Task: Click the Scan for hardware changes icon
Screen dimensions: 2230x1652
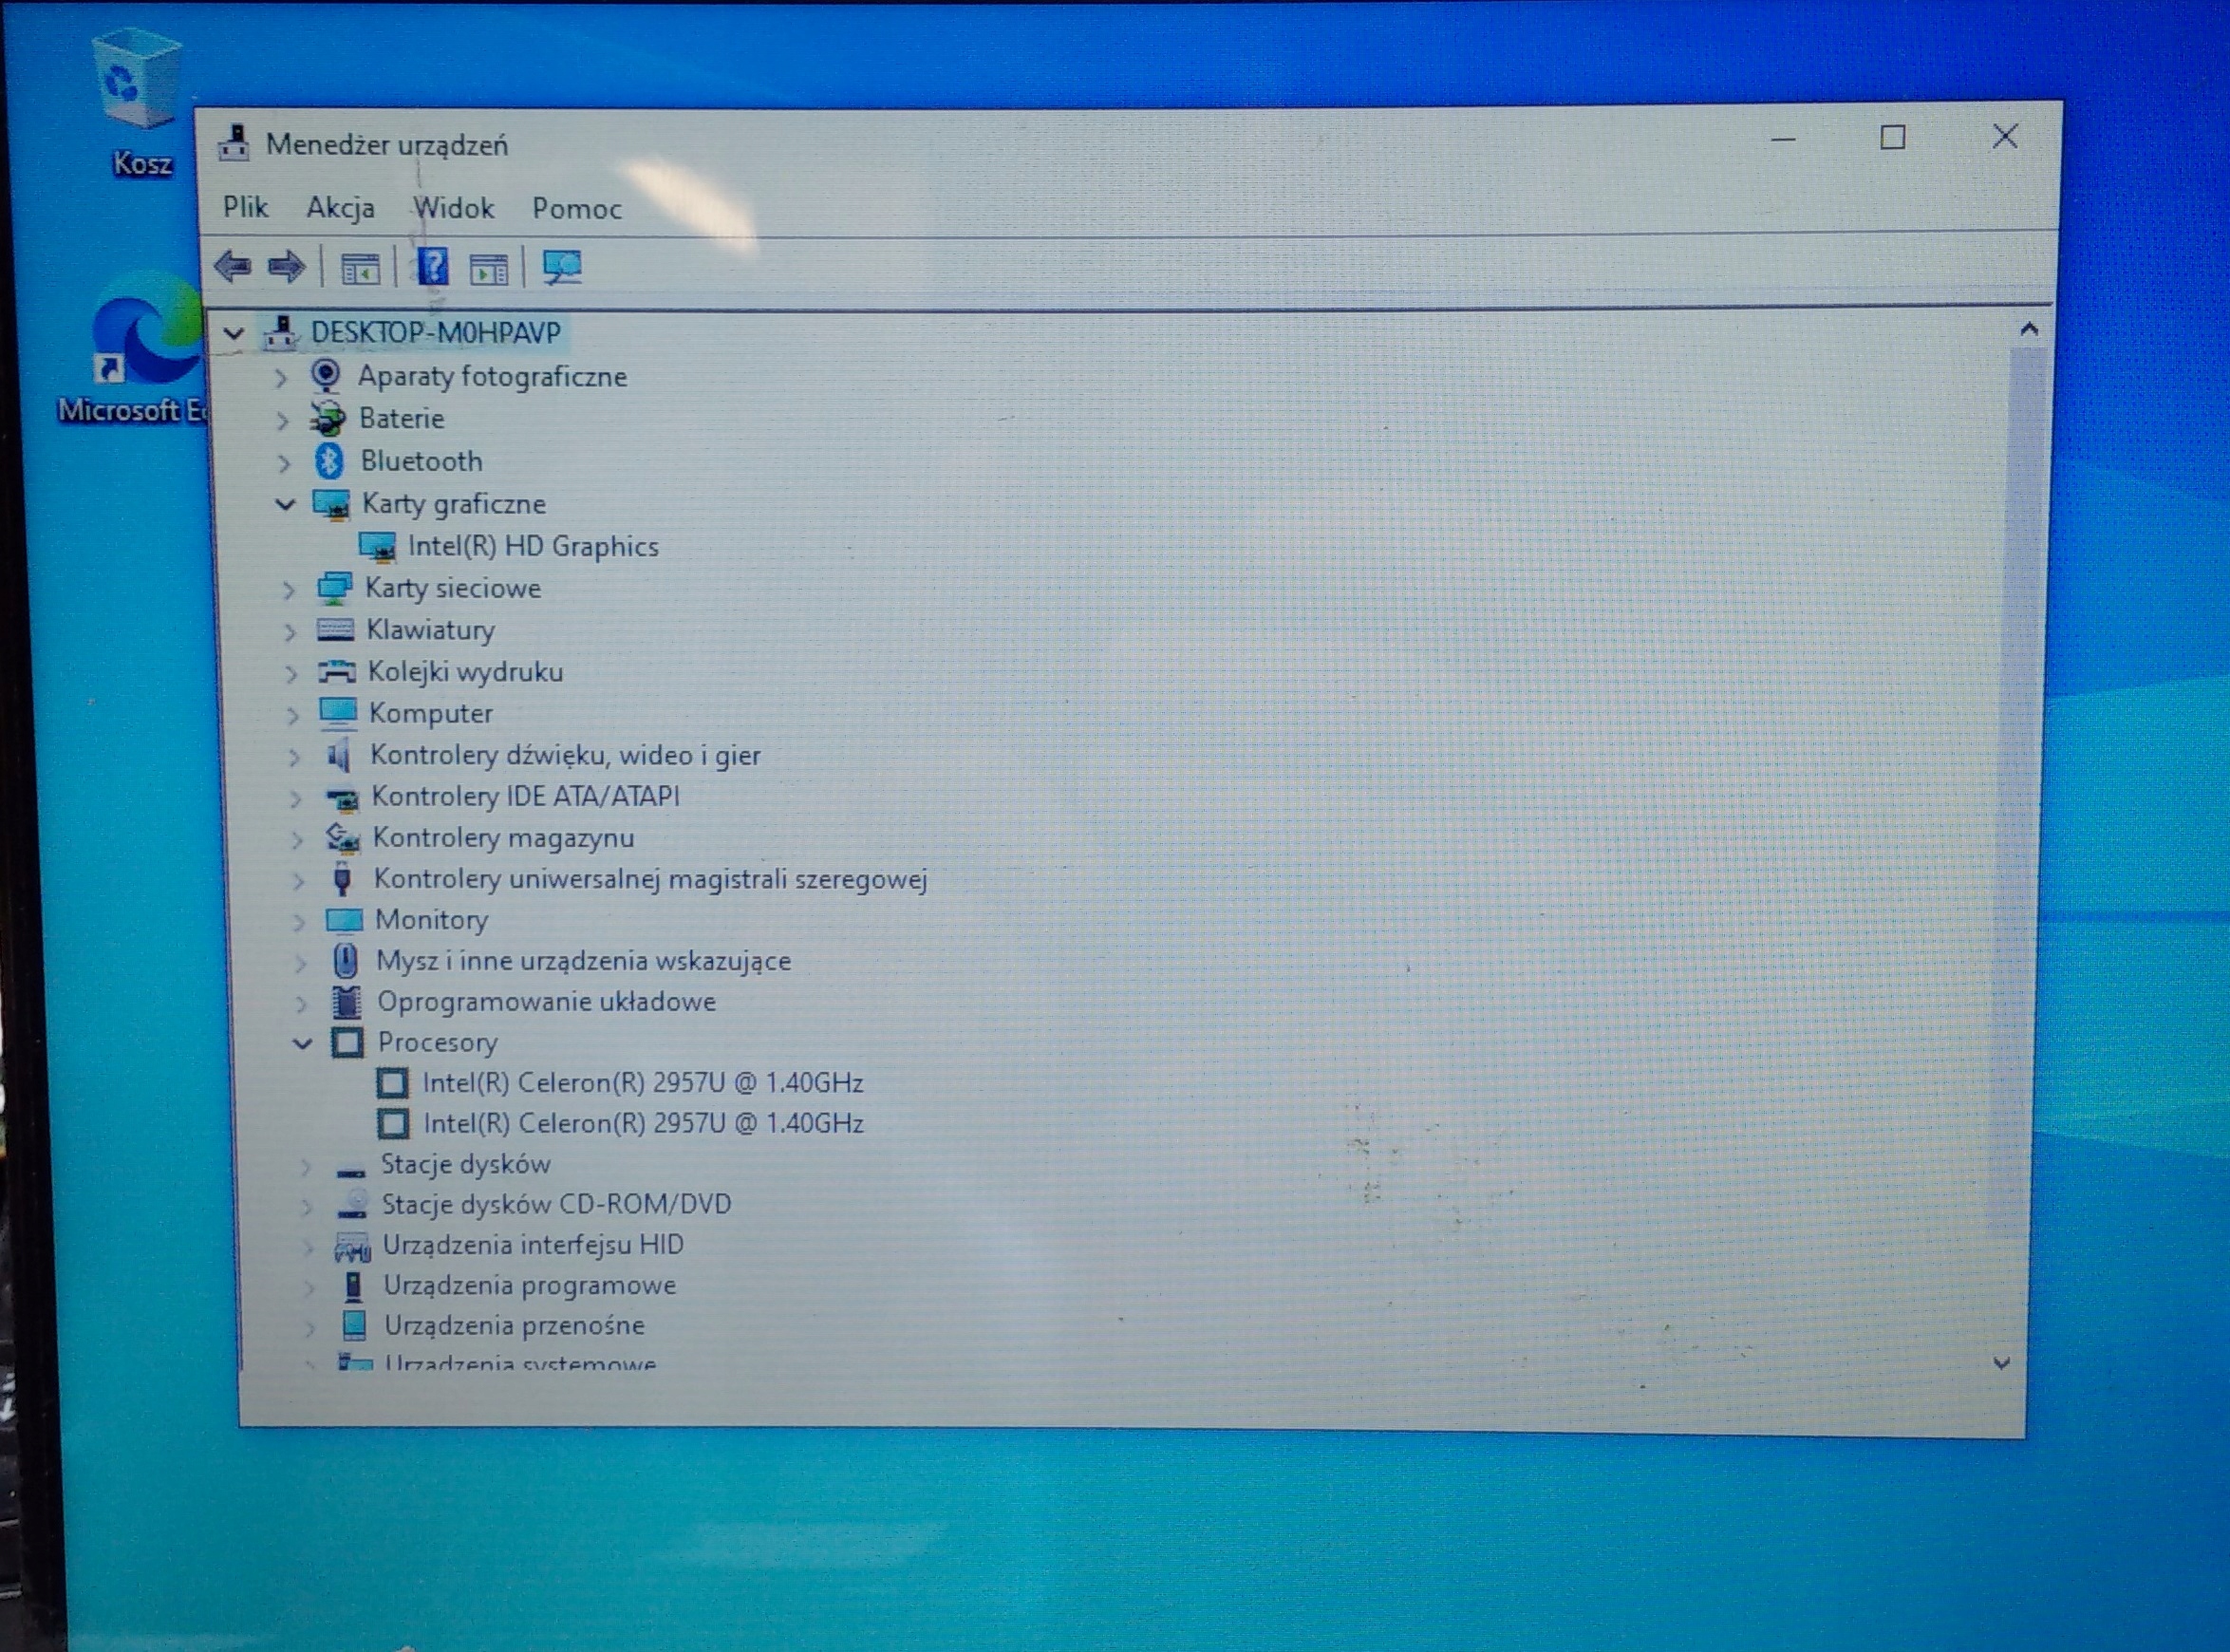Action: [561, 267]
